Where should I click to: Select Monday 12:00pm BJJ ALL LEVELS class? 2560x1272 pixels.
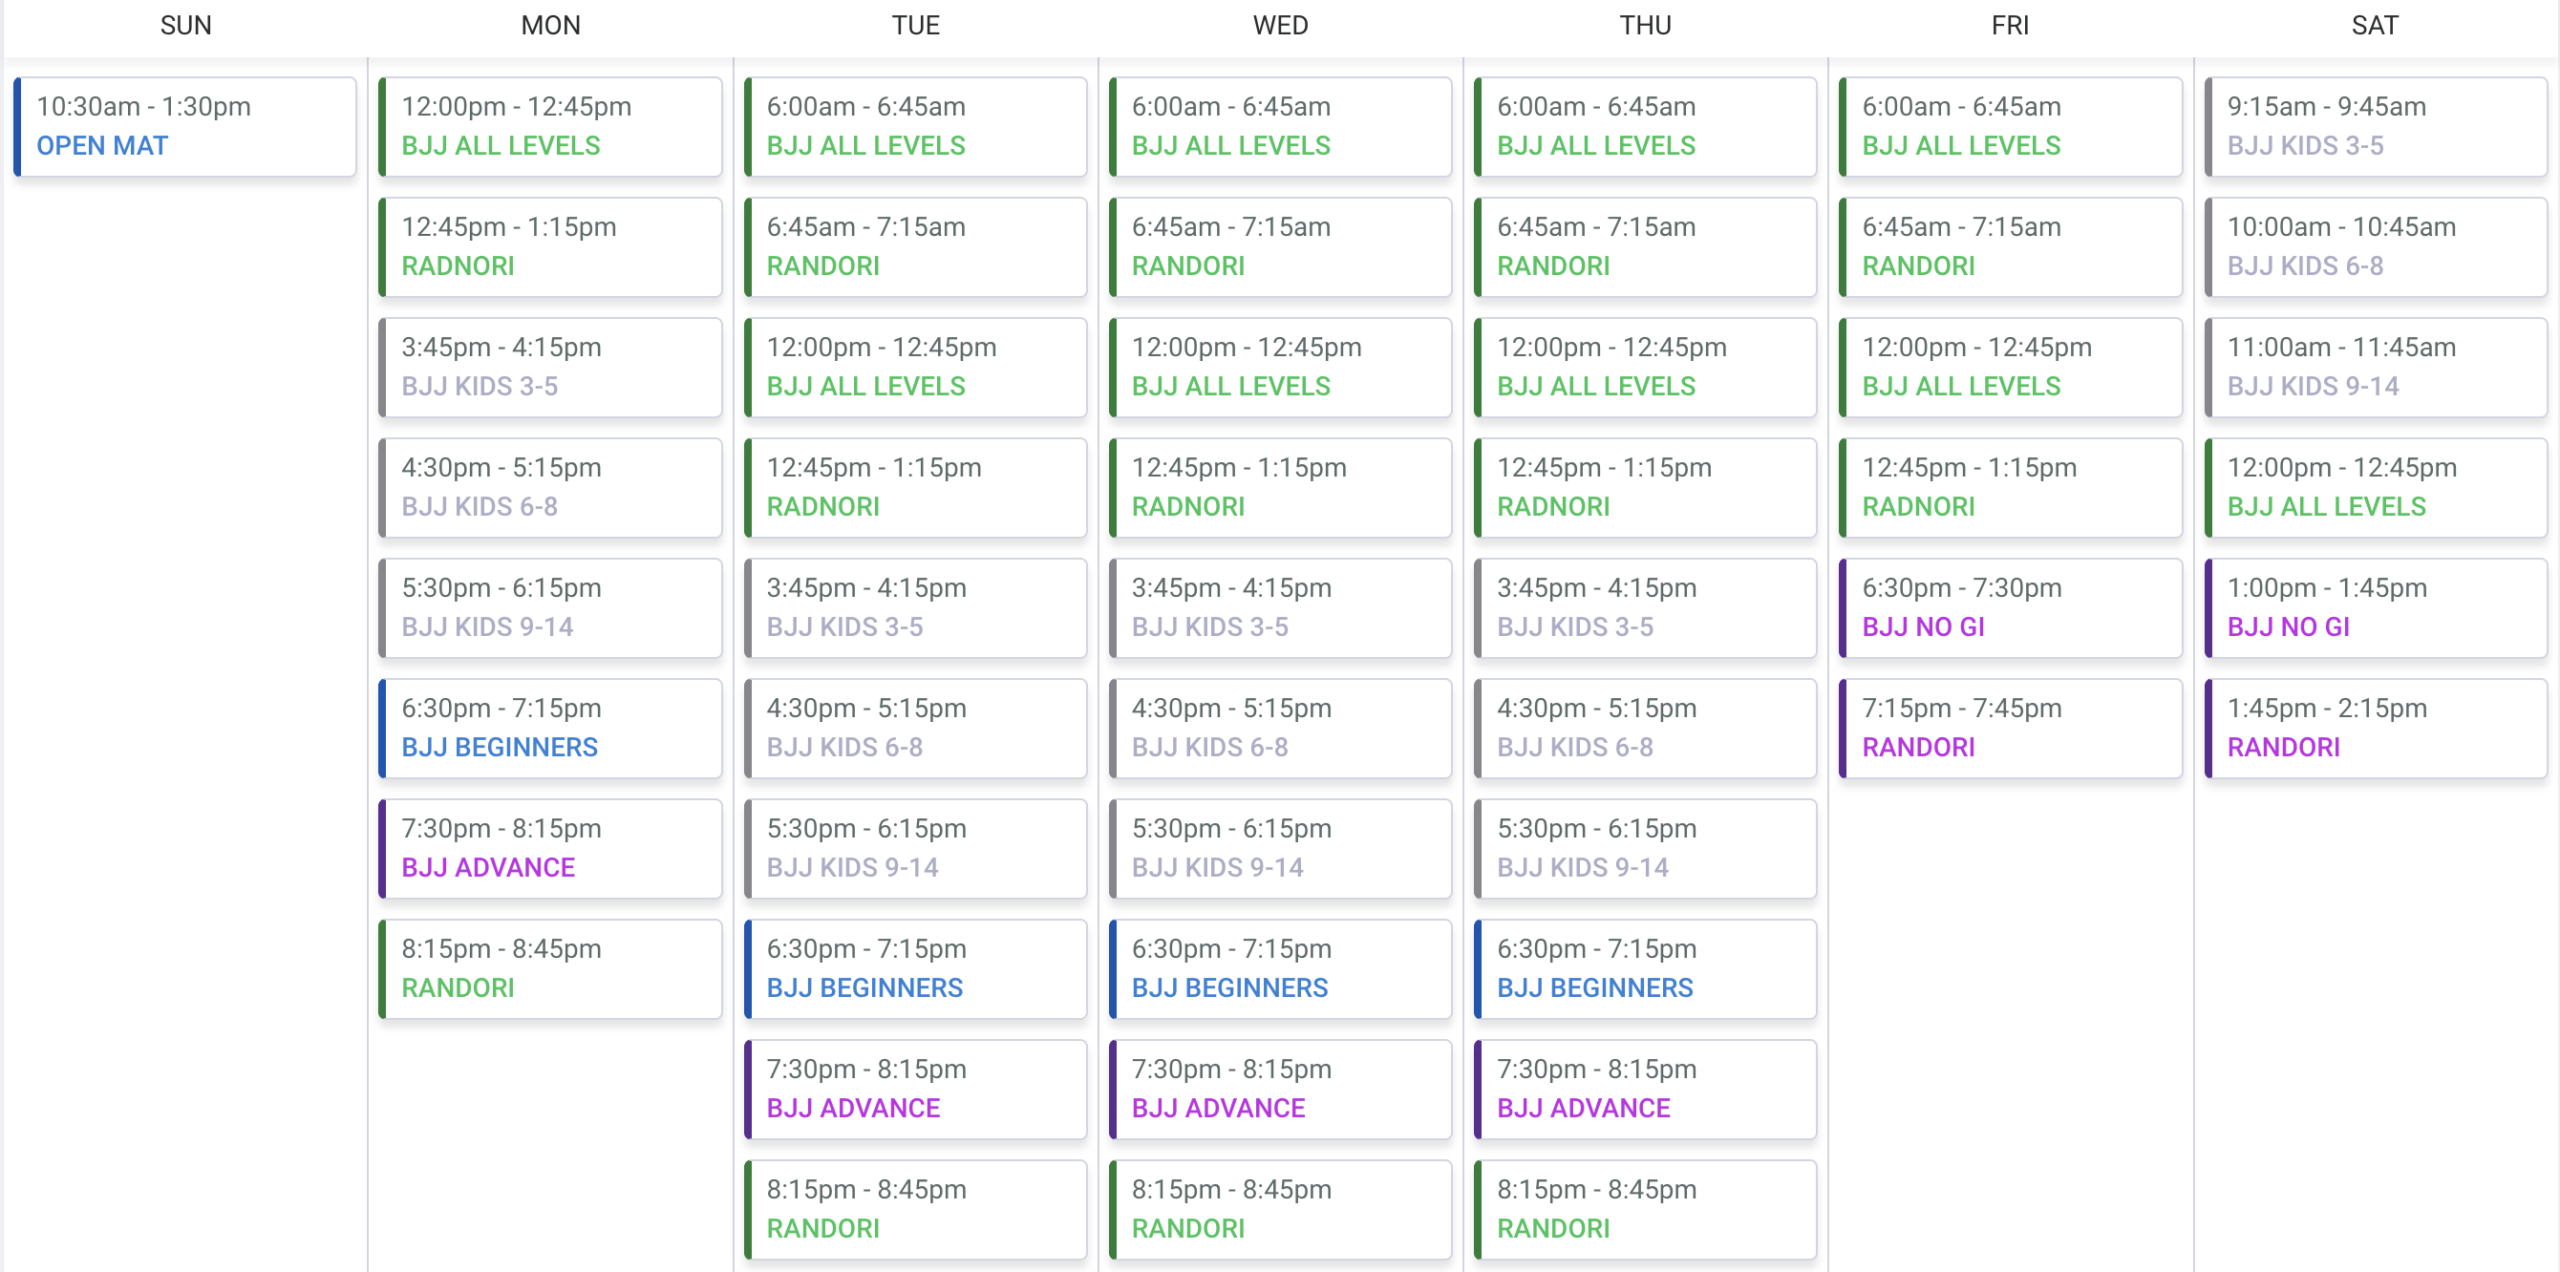click(550, 127)
